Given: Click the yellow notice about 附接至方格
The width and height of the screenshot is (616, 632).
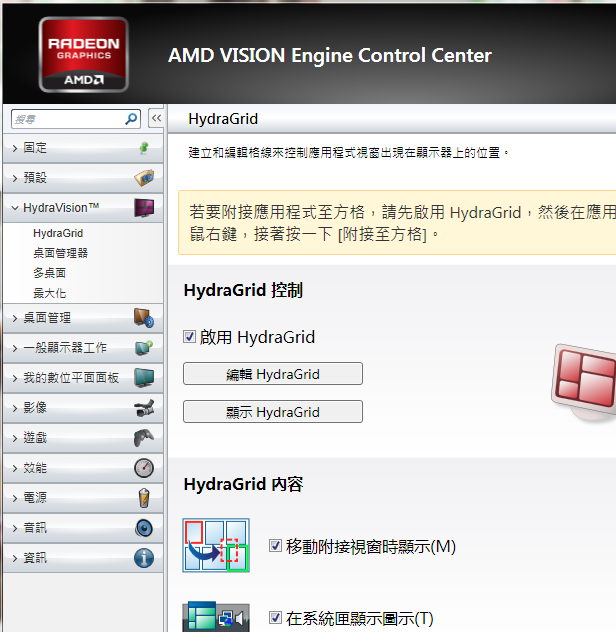Looking at the screenshot, I should point(397,222).
